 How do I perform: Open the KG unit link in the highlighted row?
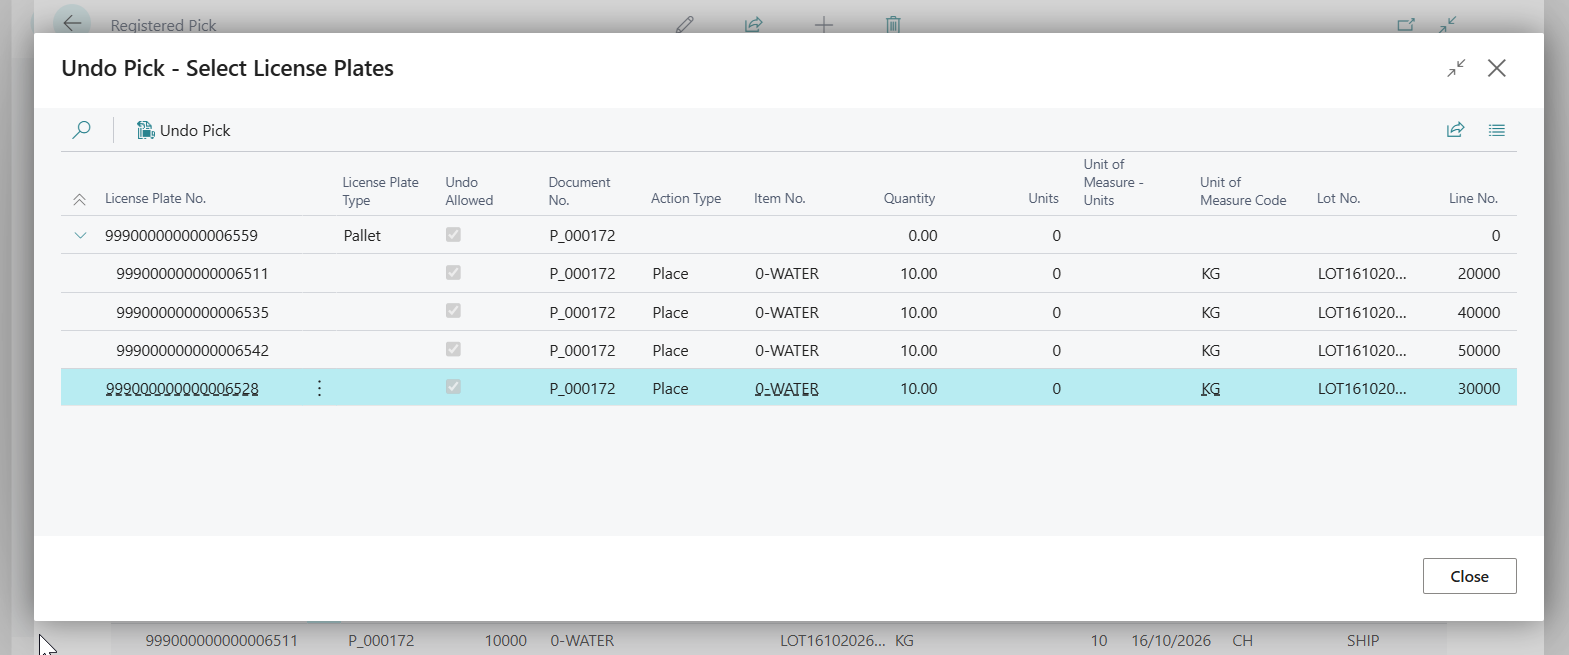(x=1210, y=388)
